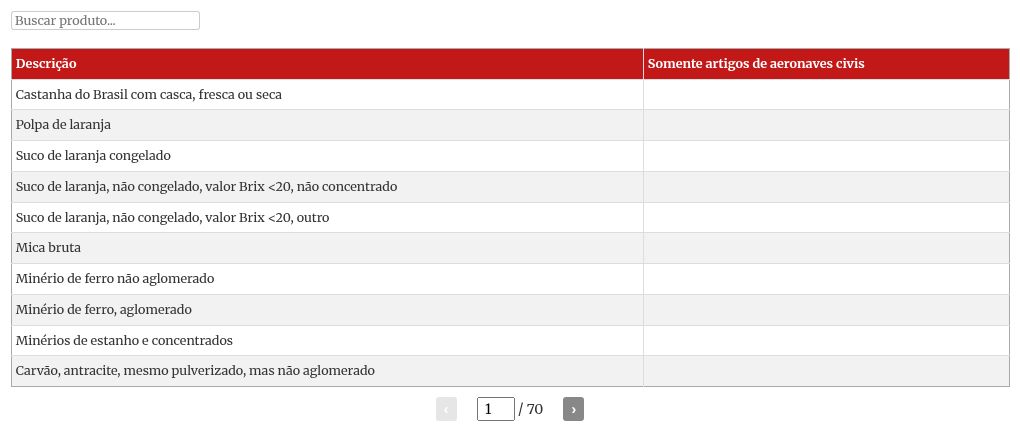Click the page number input box
Screen dimensions: 1020x442
[x=495, y=409]
